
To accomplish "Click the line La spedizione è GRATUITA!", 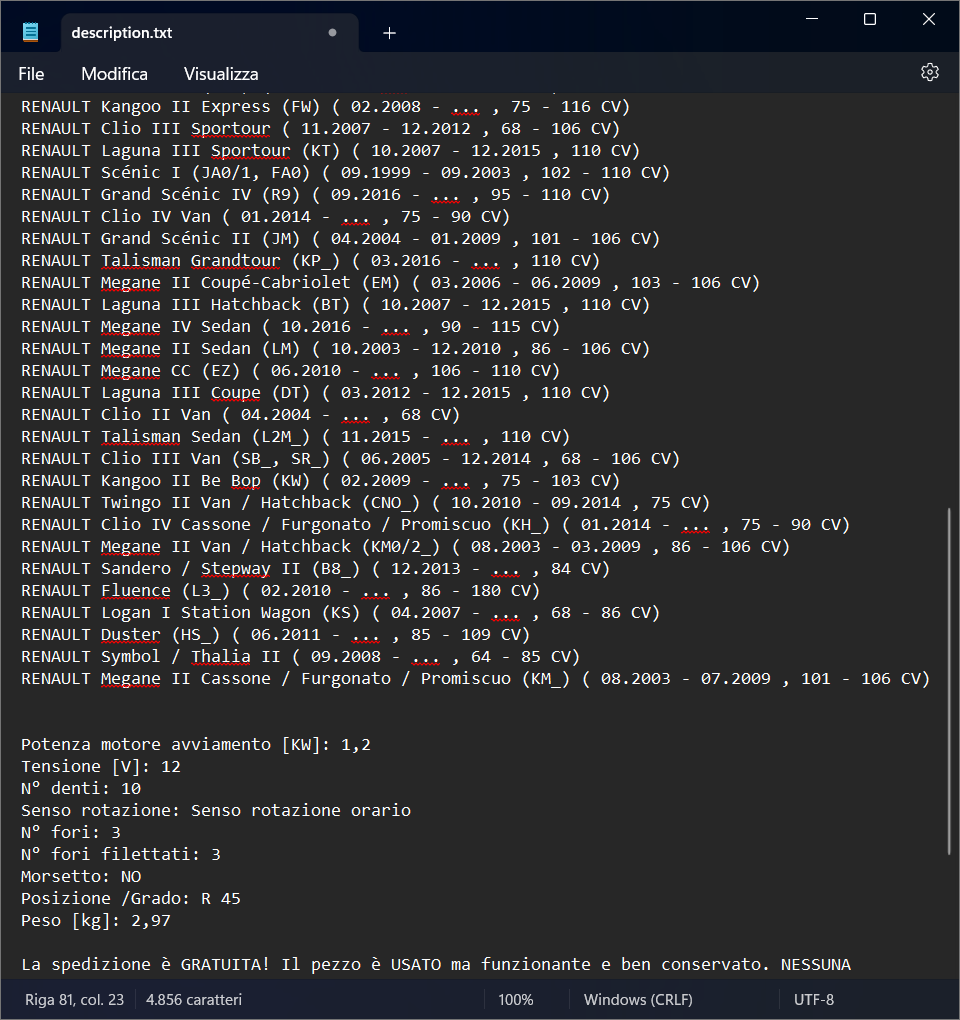I will click(436, 965).
